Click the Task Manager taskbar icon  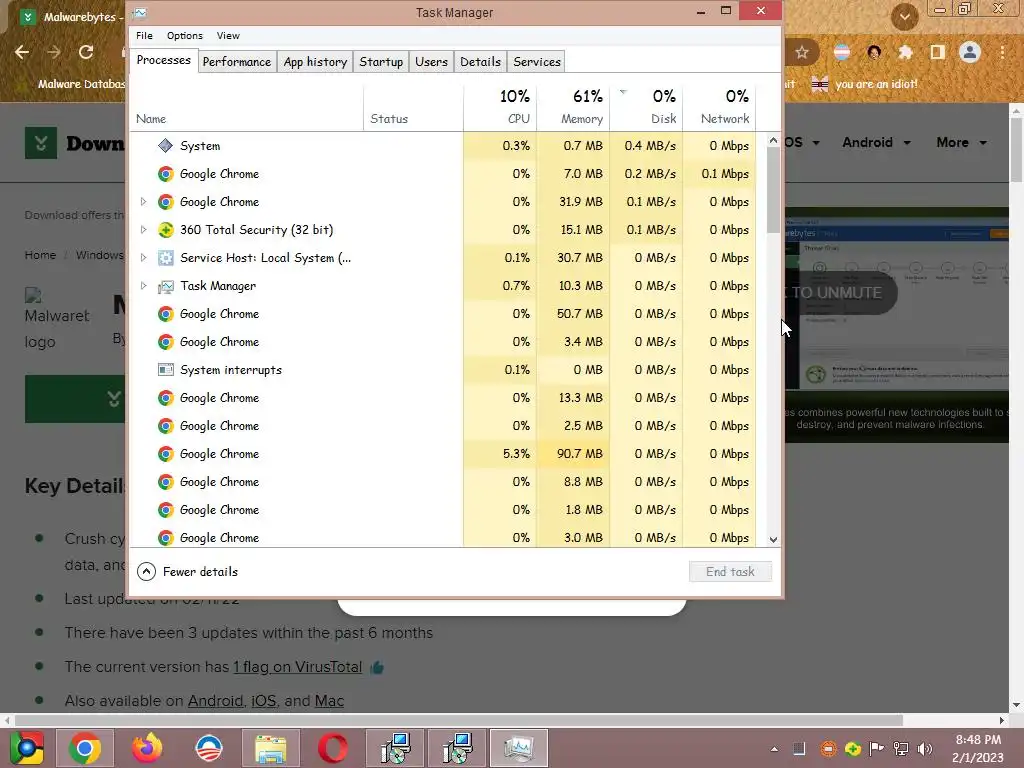(x=519, y=748)
